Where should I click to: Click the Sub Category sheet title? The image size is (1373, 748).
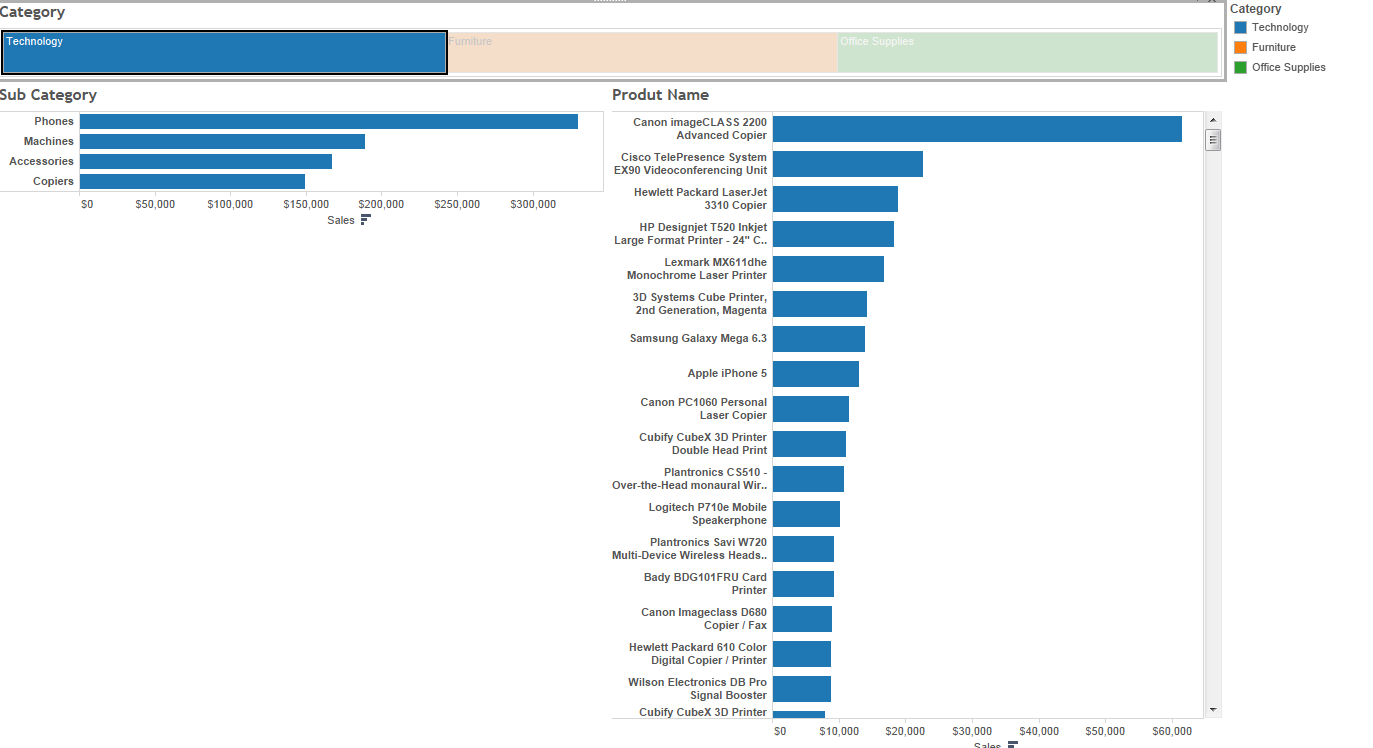[48, 95]
